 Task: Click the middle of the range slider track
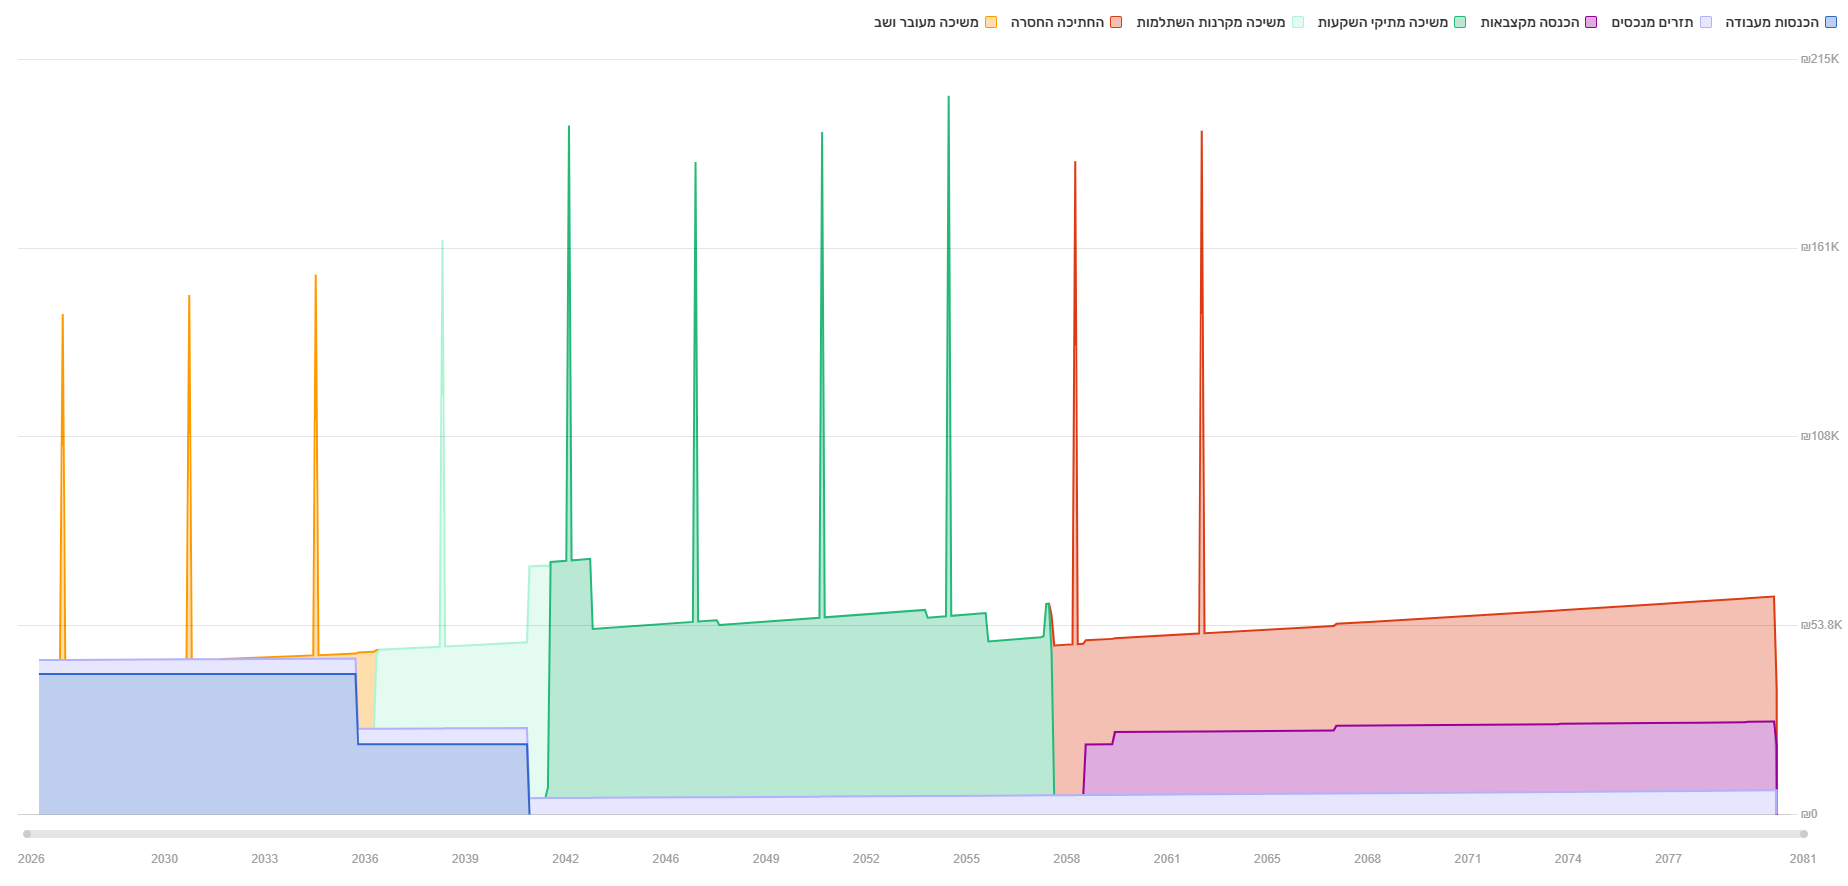915,834
